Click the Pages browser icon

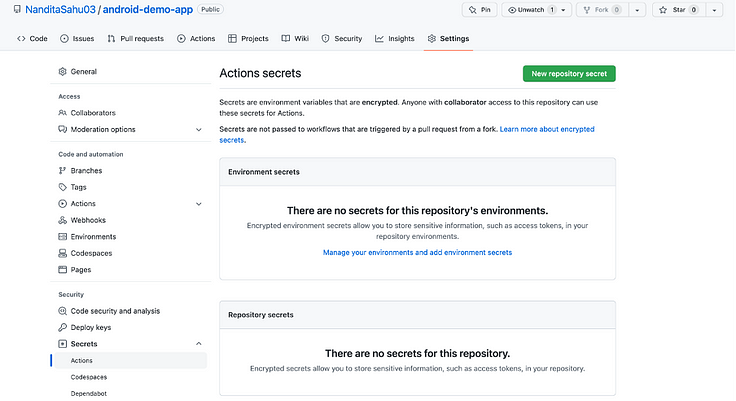62,270
